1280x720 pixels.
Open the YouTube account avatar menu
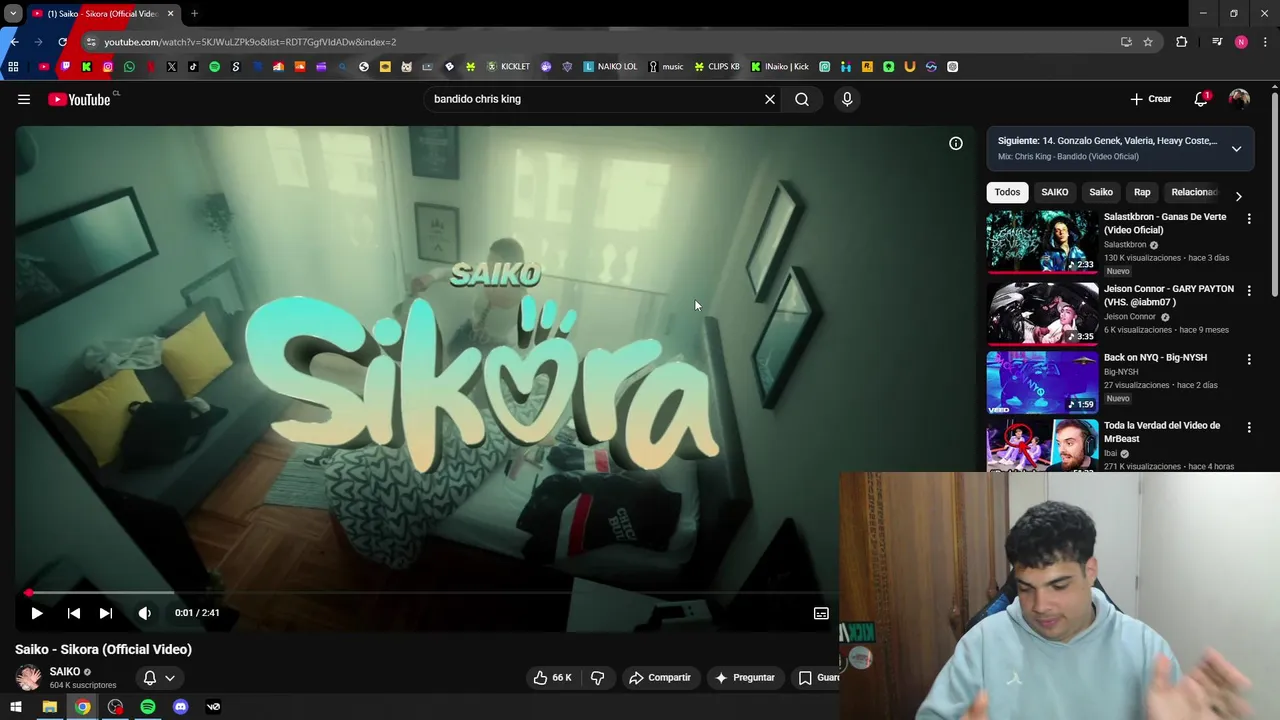(1239, 99)
